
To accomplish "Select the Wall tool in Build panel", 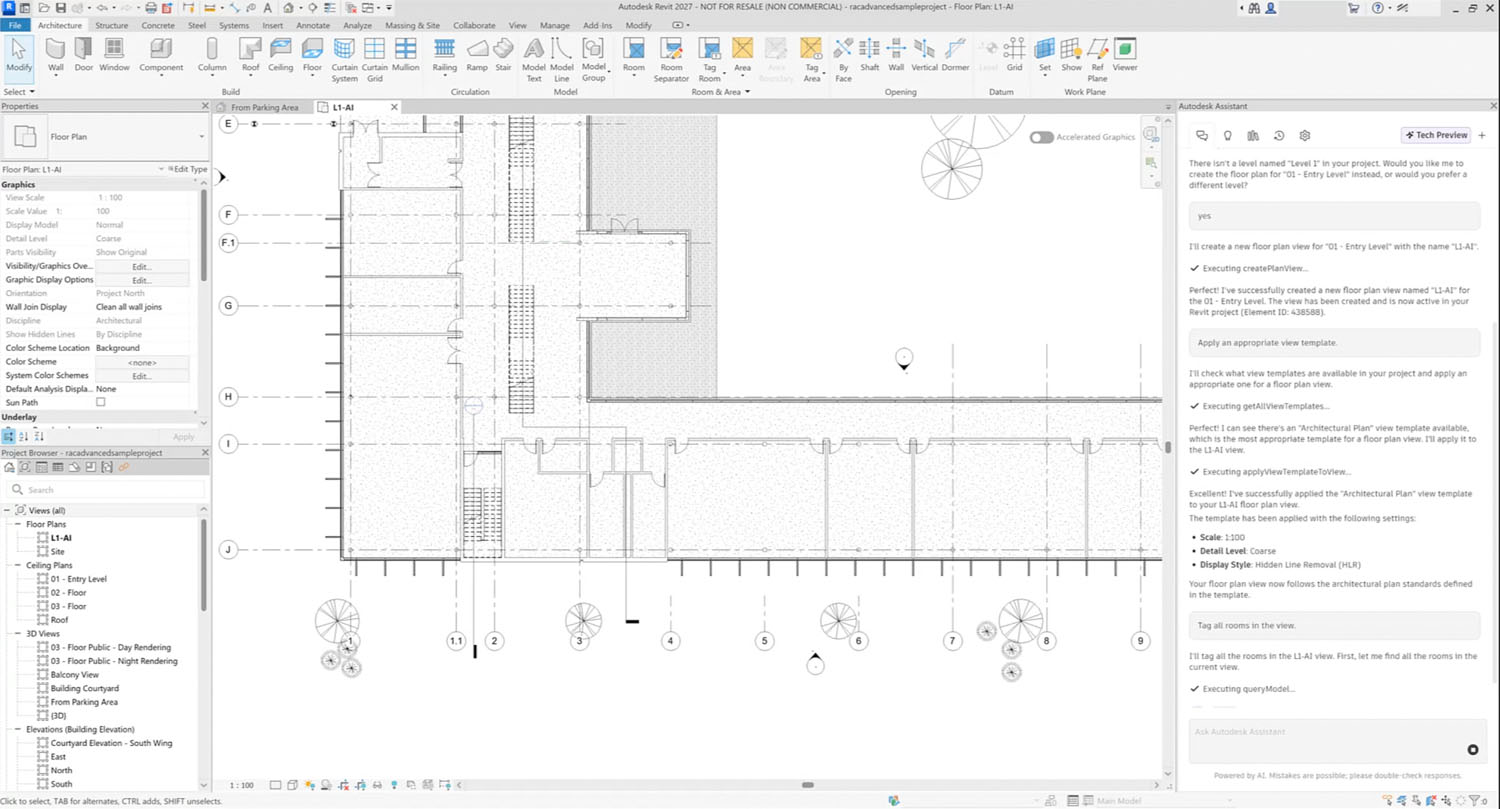I will [x=56, y=55].
